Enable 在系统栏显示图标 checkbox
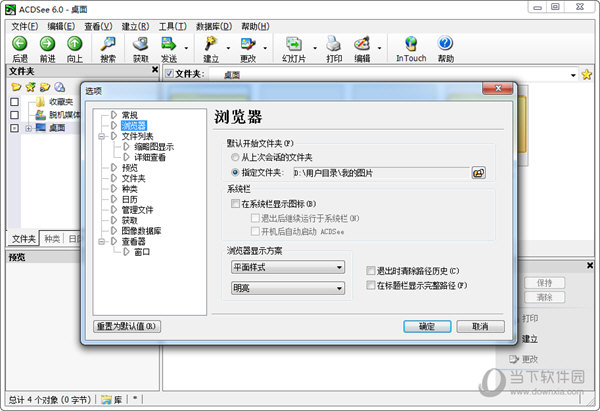 point(235,204)
